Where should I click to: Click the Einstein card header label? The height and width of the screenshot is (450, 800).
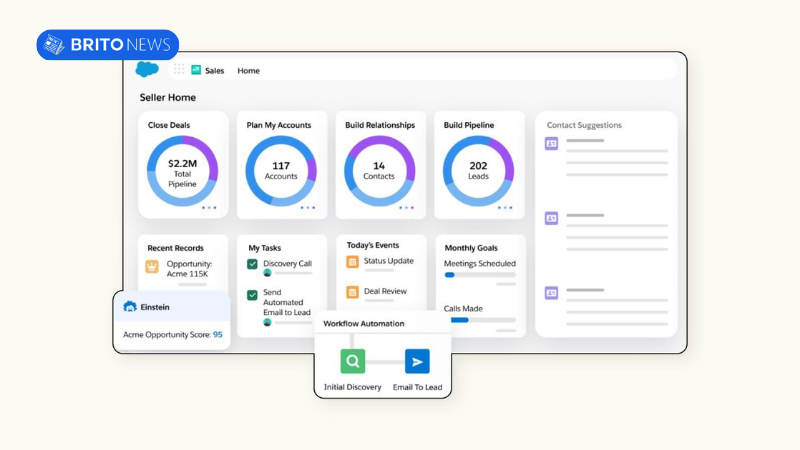coord(155,307)
